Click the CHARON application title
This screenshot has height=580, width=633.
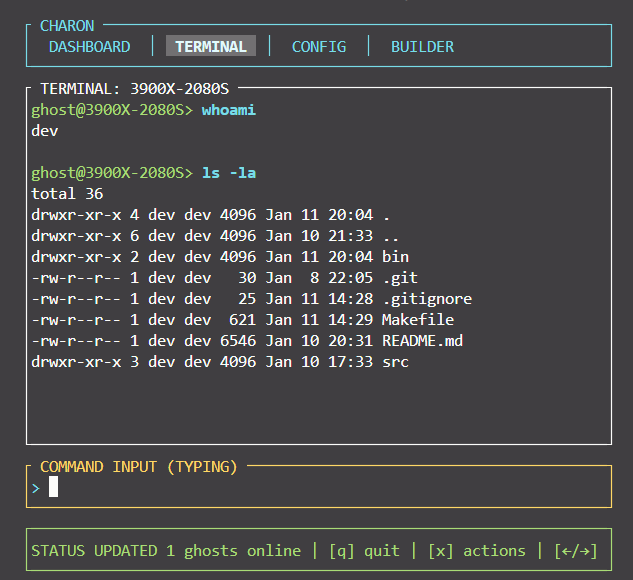tap(67, 25)
